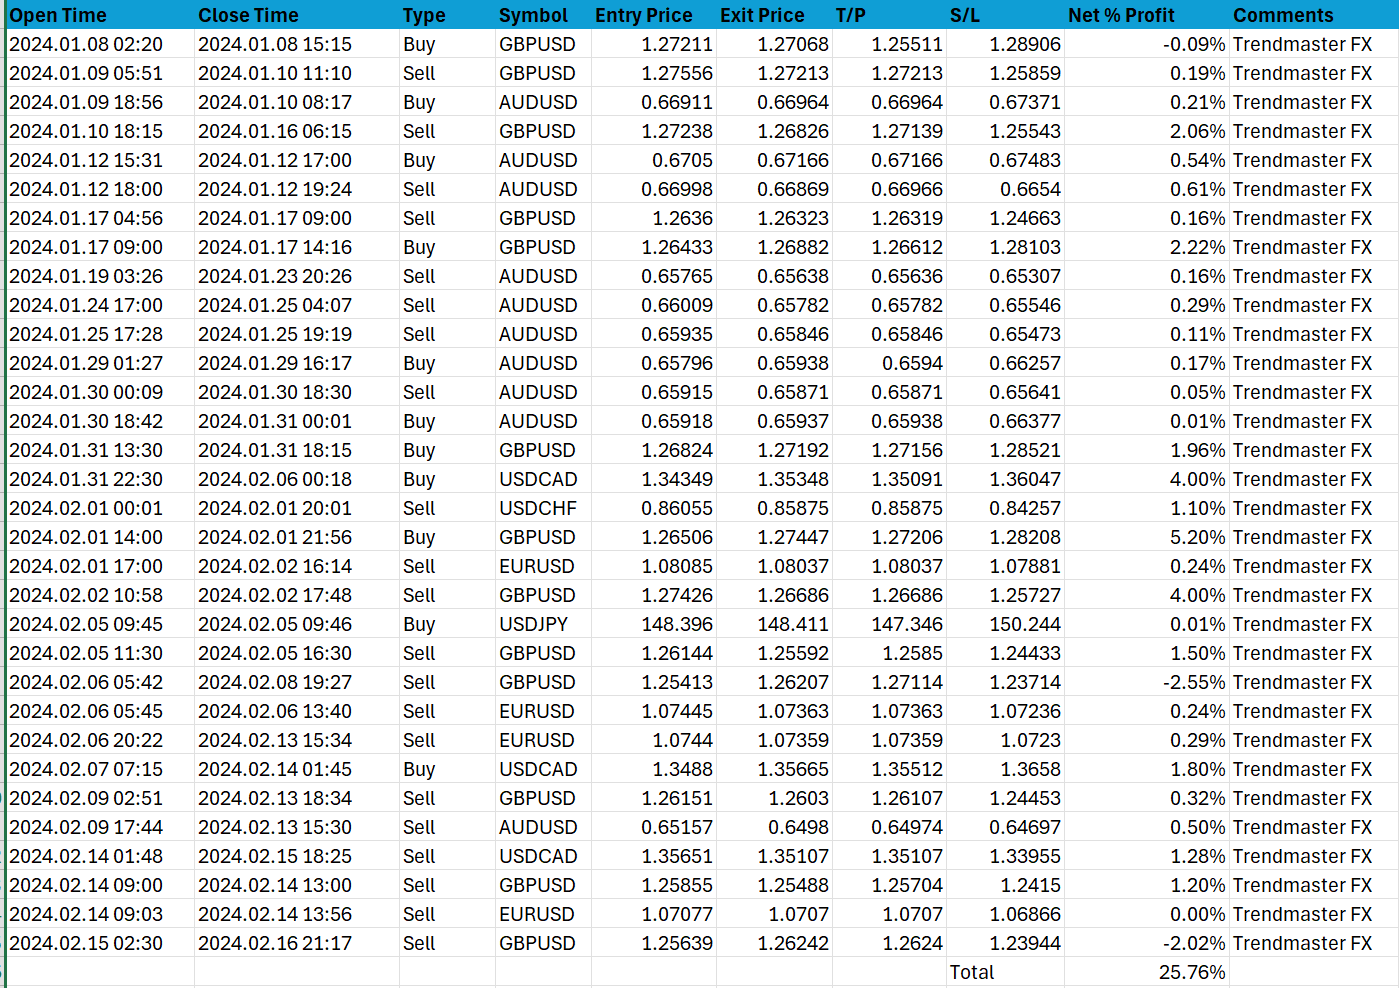Select open time 2024.02.02 10:58
The image size is (1399, 988).
(100, 595)
